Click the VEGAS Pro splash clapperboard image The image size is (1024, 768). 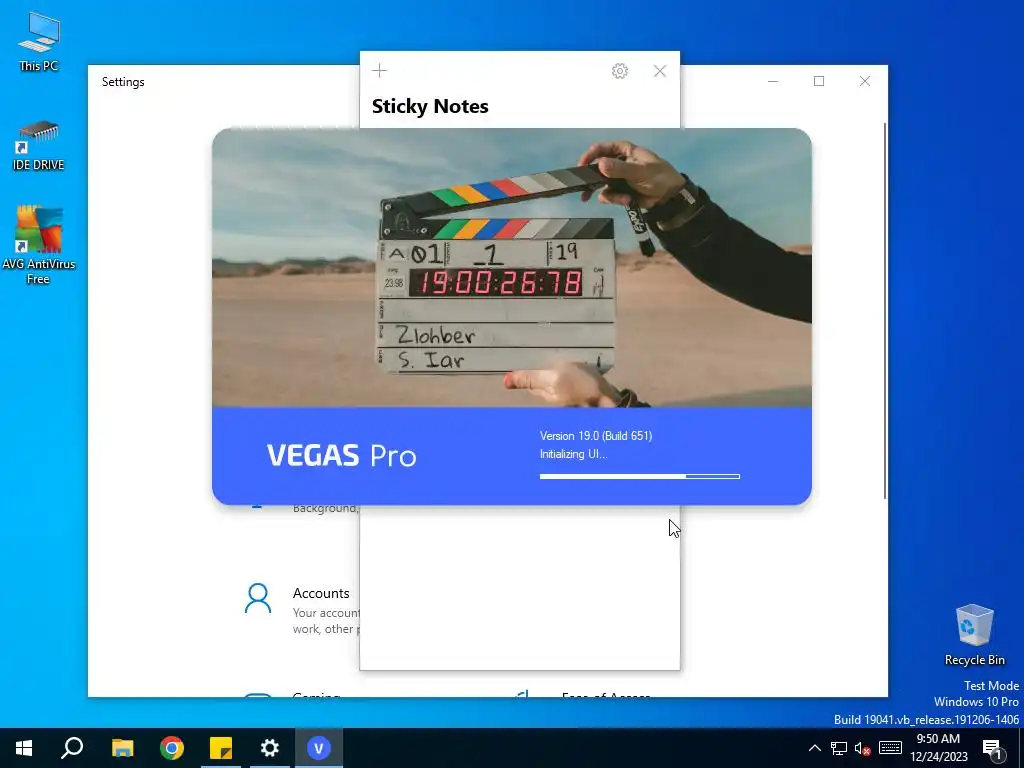pos(511,268)
